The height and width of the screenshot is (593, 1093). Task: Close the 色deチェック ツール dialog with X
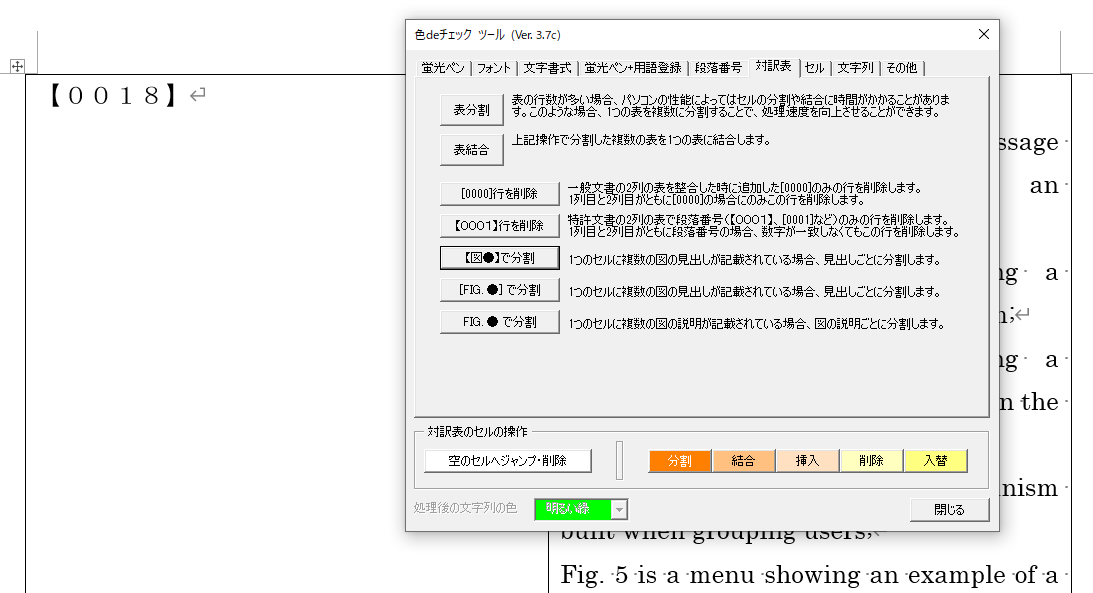tap(983, 34)
